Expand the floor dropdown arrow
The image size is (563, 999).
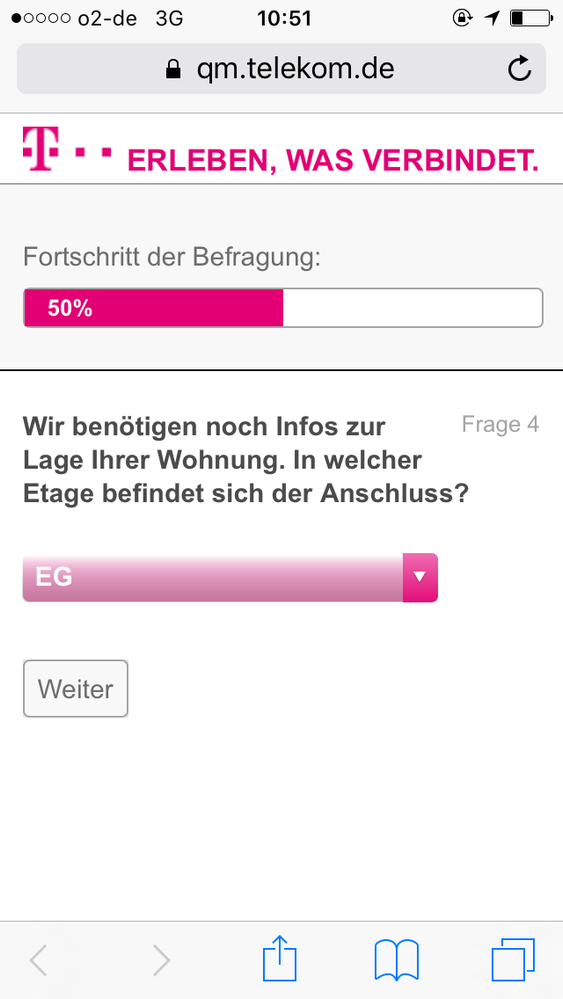[x=420, y=577]
